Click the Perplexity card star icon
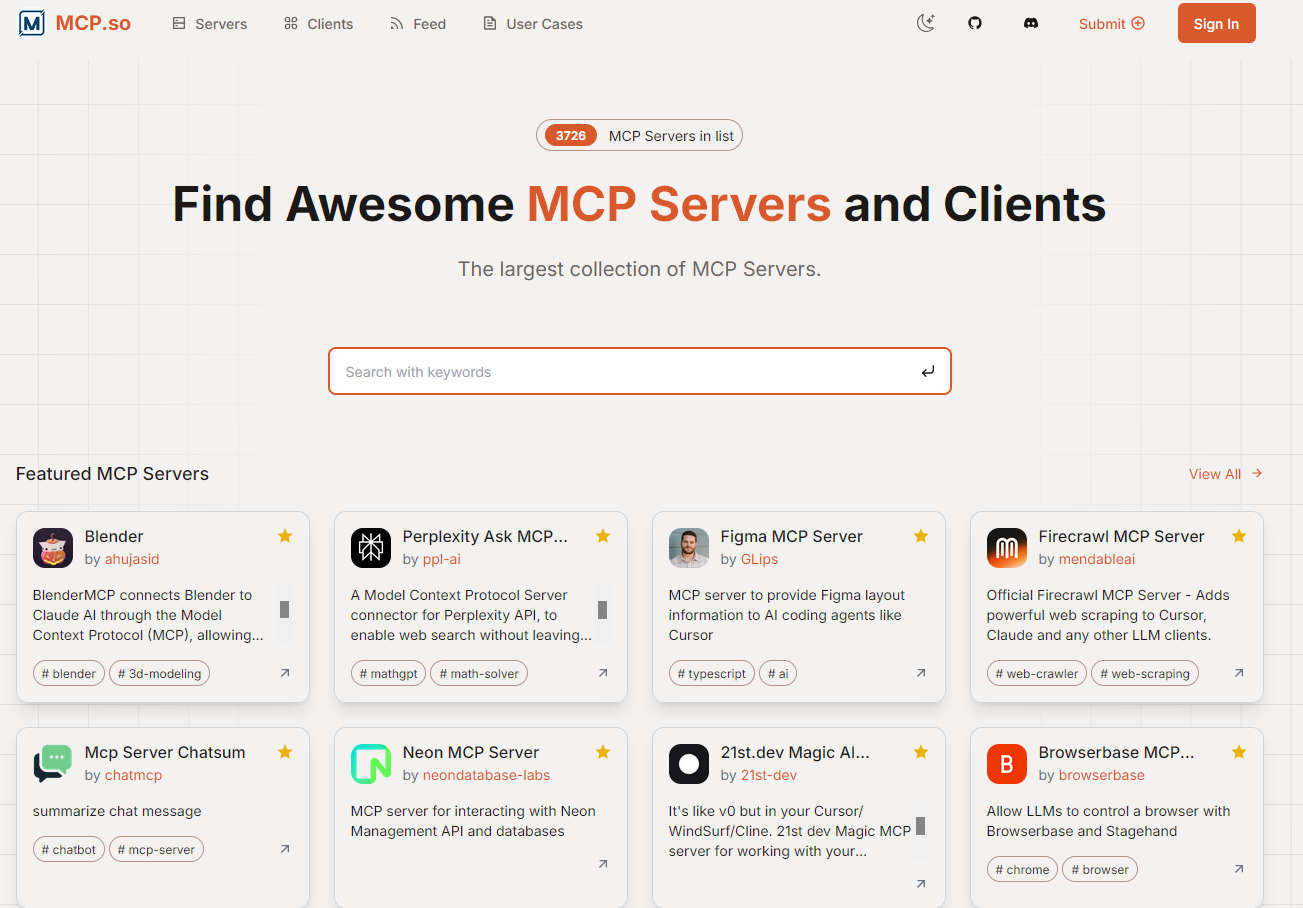This screenshot has width=1303, height=908. [x=603, y=536]
